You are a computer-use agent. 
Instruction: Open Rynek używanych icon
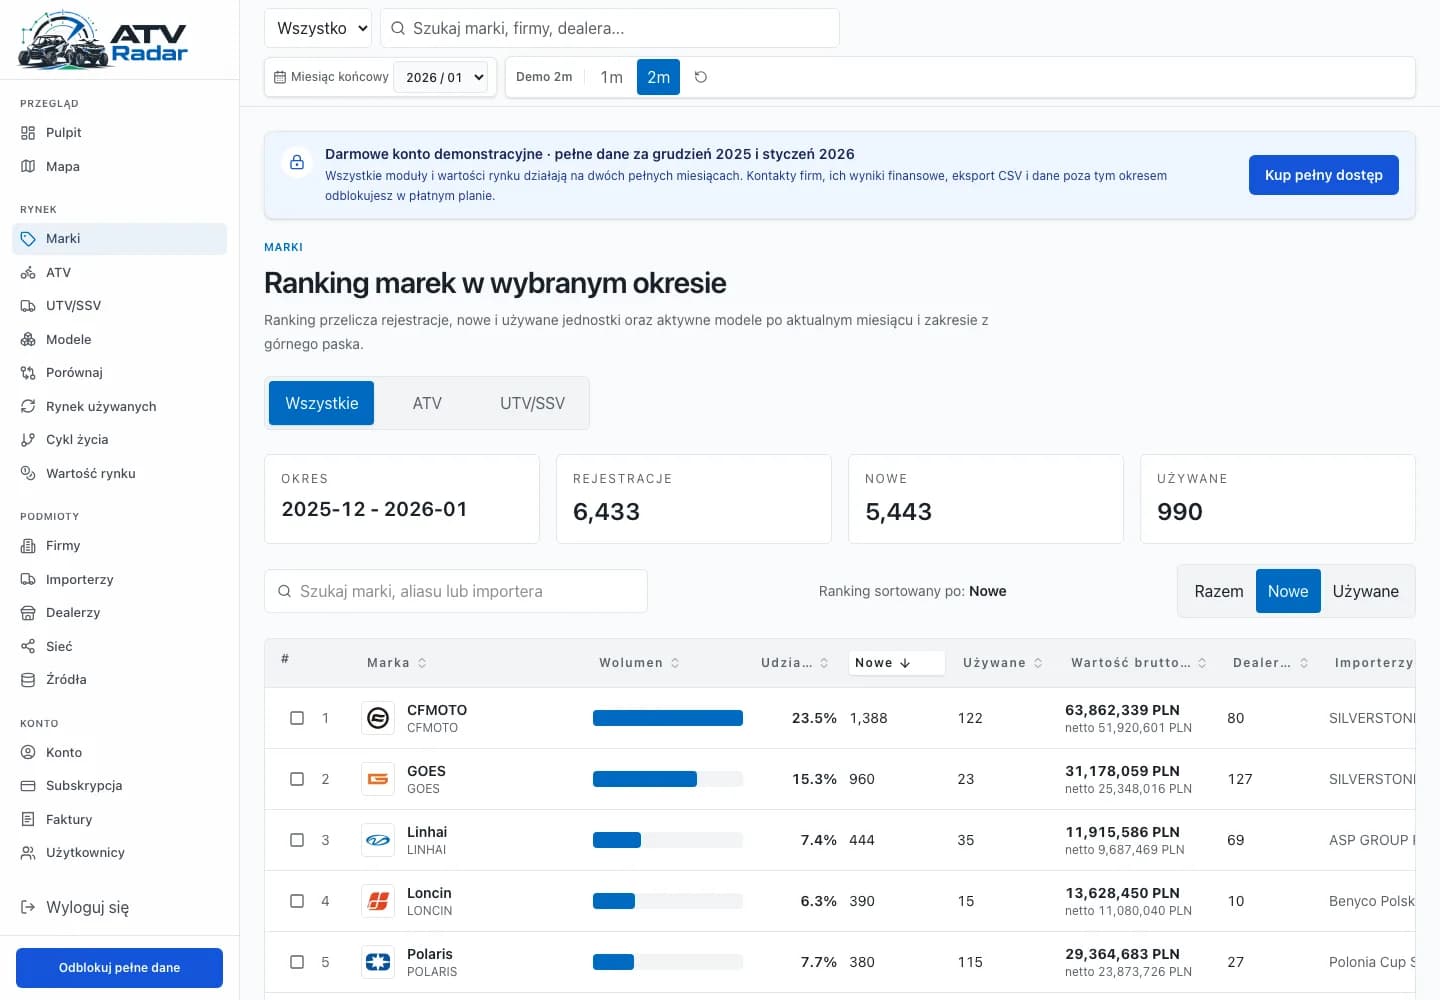pyautogui.click(x=28, y=407)
